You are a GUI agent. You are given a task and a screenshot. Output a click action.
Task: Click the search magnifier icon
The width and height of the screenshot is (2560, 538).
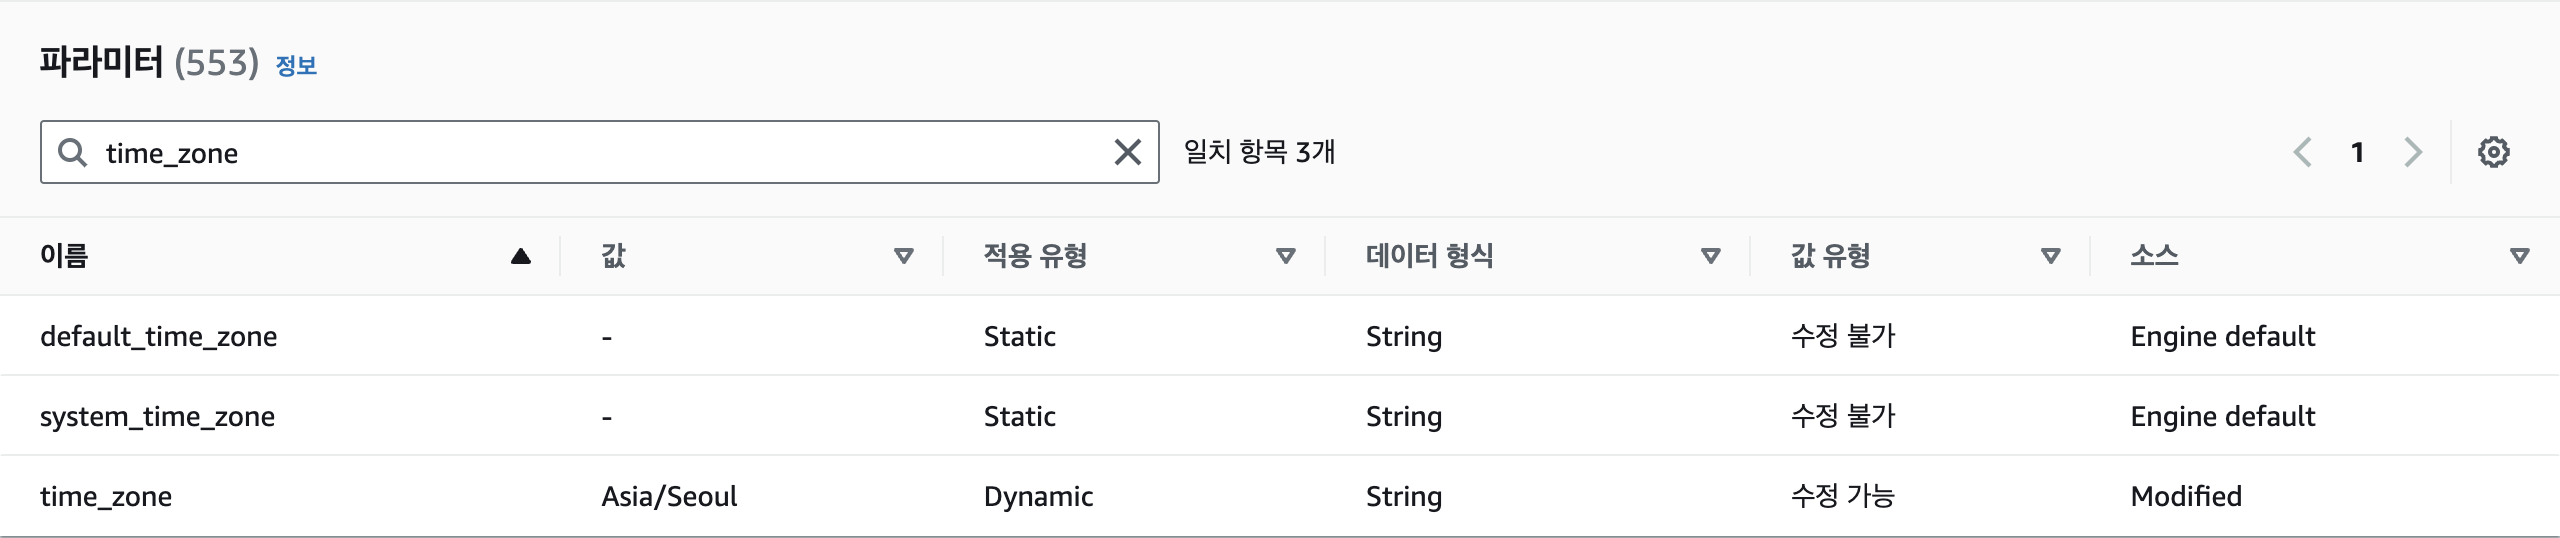click(x=72, y=152)
